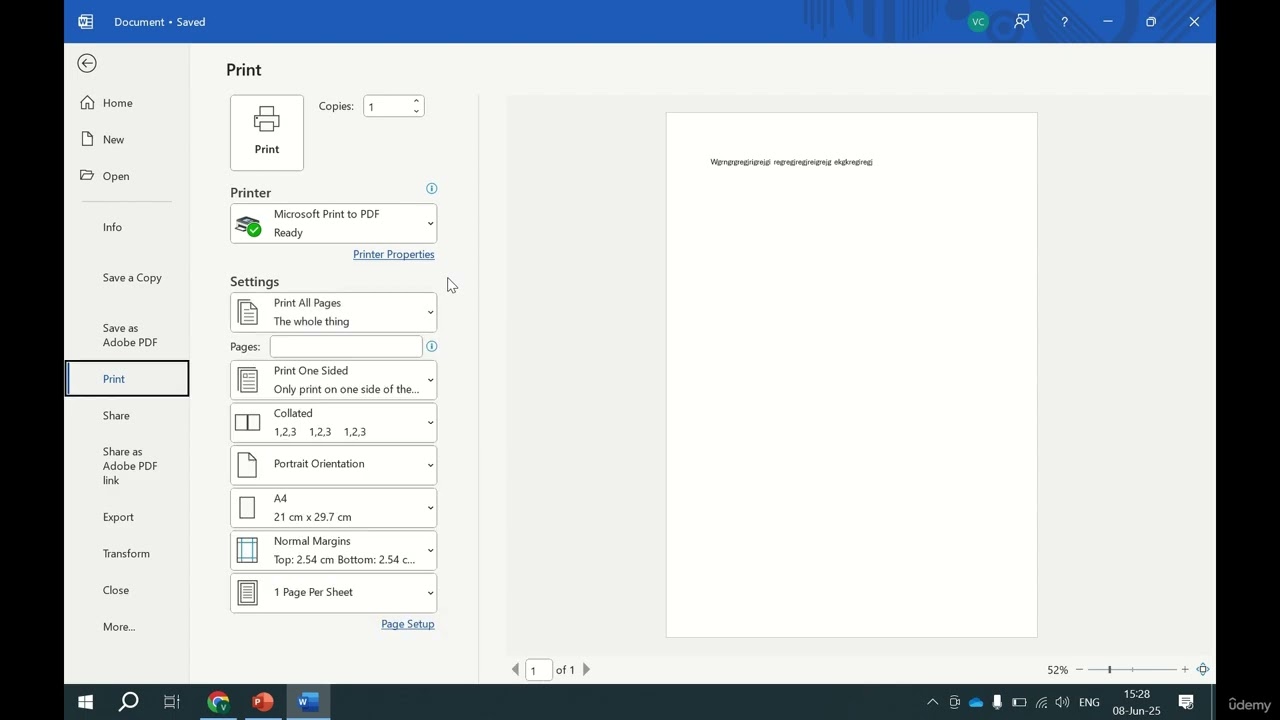The image size is (1280, 720).
Task: Open the taskbar clock showing 15:28
Action: [x=1136, y=702]
